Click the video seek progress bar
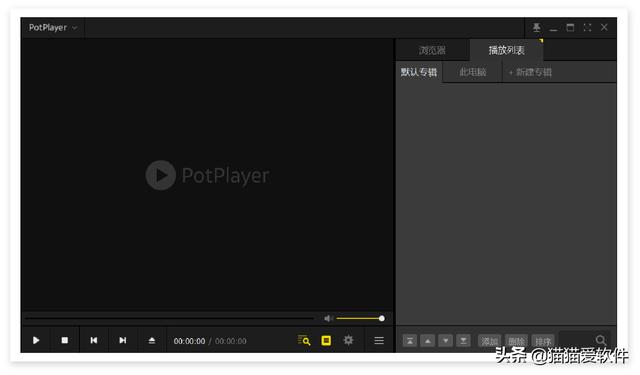 (169, 318)
